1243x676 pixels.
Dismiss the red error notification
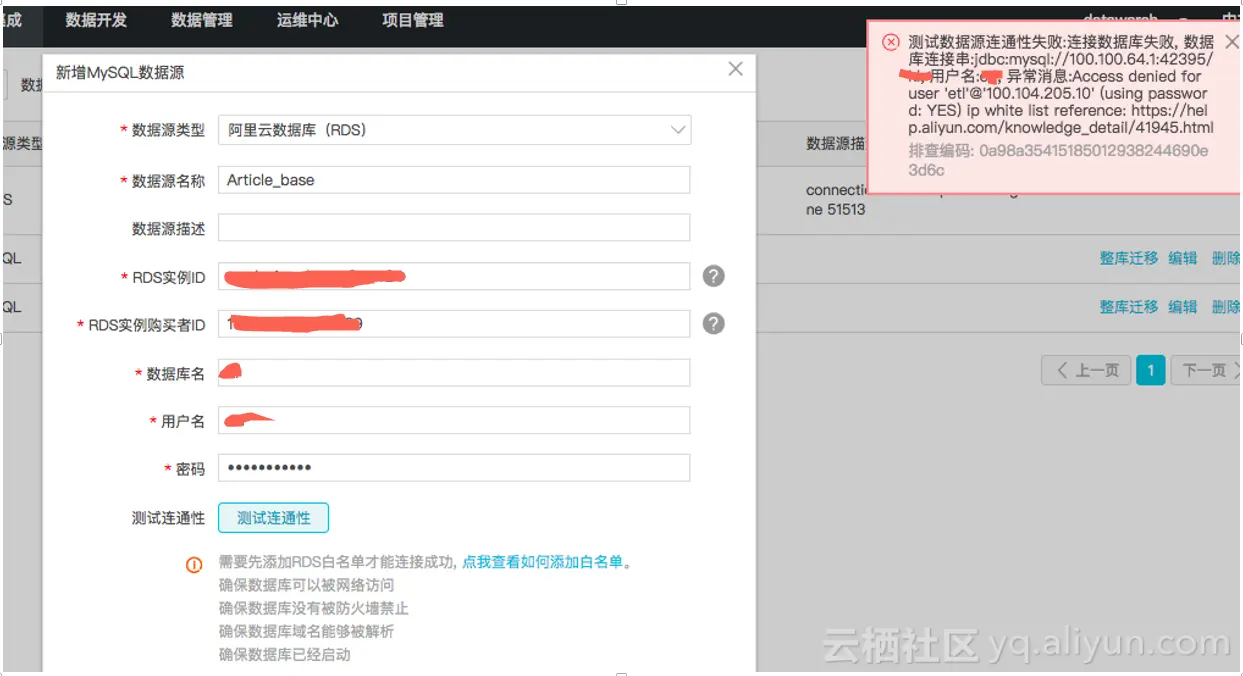[1231, 41]
